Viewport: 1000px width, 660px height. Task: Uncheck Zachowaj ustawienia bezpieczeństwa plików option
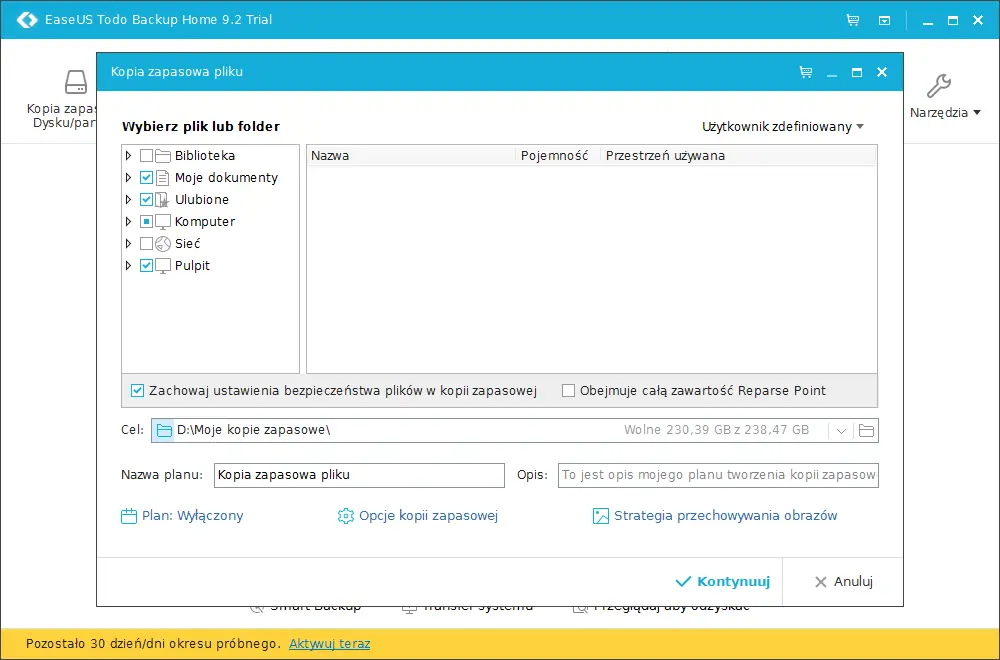[x=137, y=391]
